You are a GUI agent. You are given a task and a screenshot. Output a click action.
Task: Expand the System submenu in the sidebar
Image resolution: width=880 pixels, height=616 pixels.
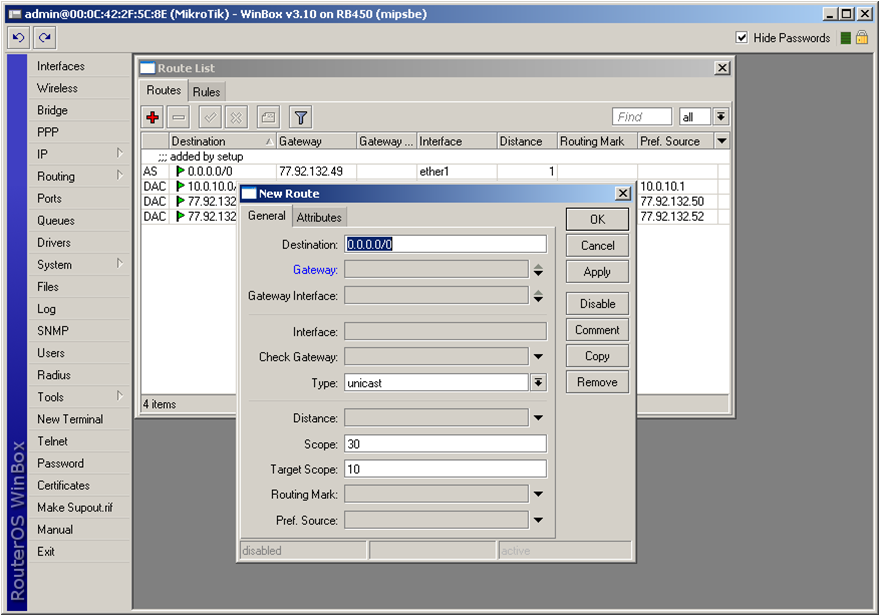(x=120, y=264)
